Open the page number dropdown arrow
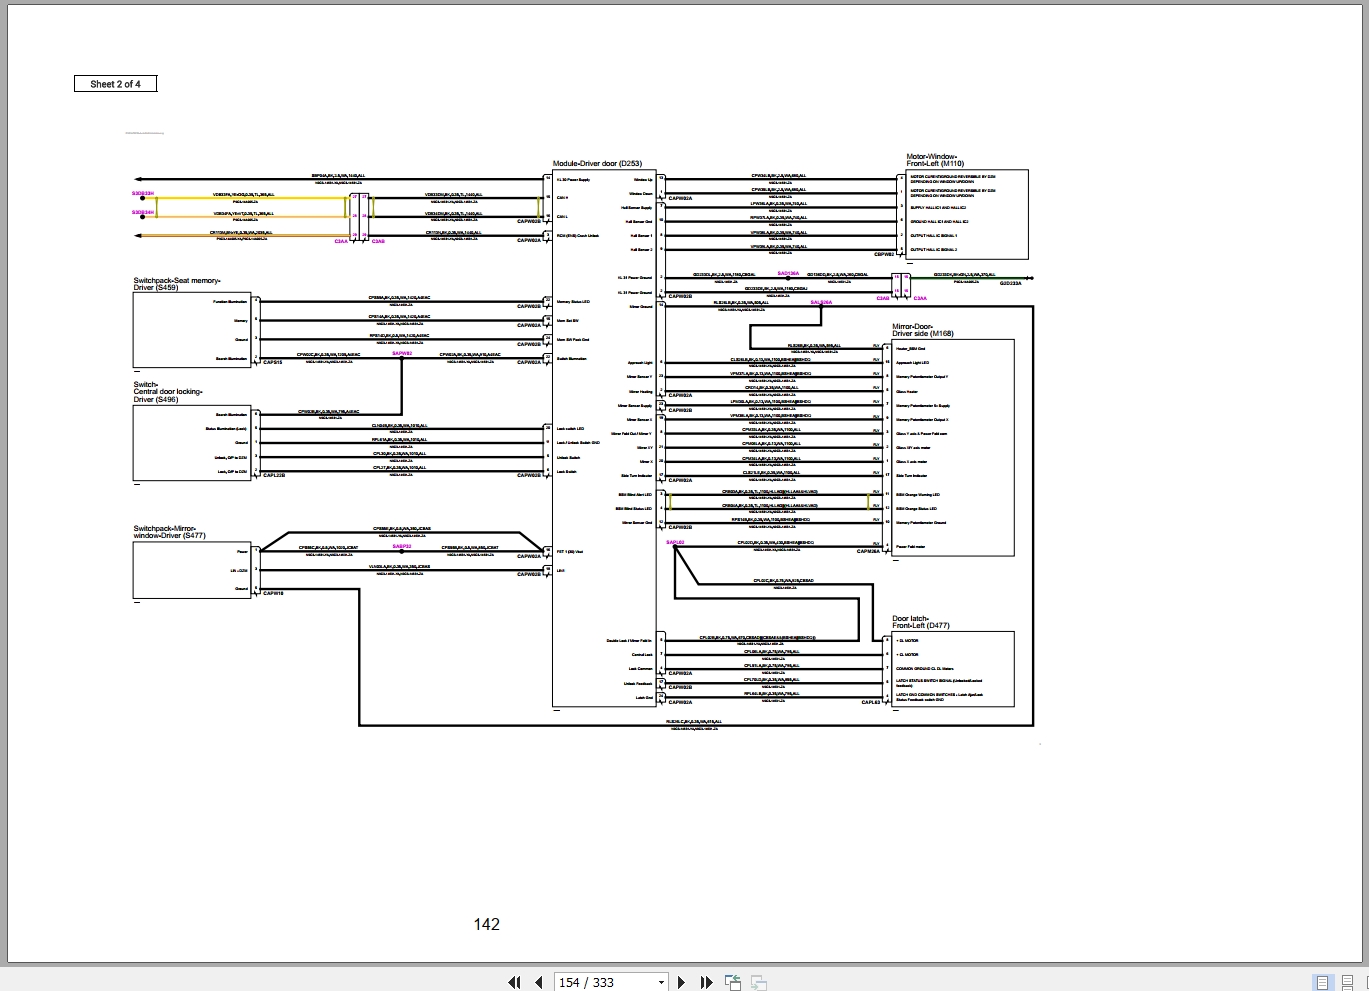The image size is (1369, 991). tap(661, 982)
